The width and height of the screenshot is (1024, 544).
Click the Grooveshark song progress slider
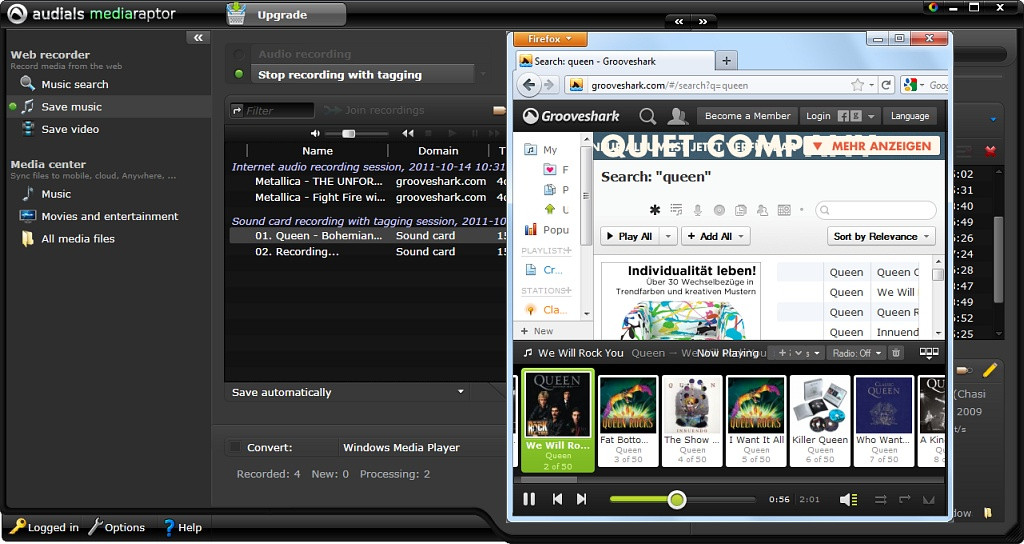(x=682, y=500)
